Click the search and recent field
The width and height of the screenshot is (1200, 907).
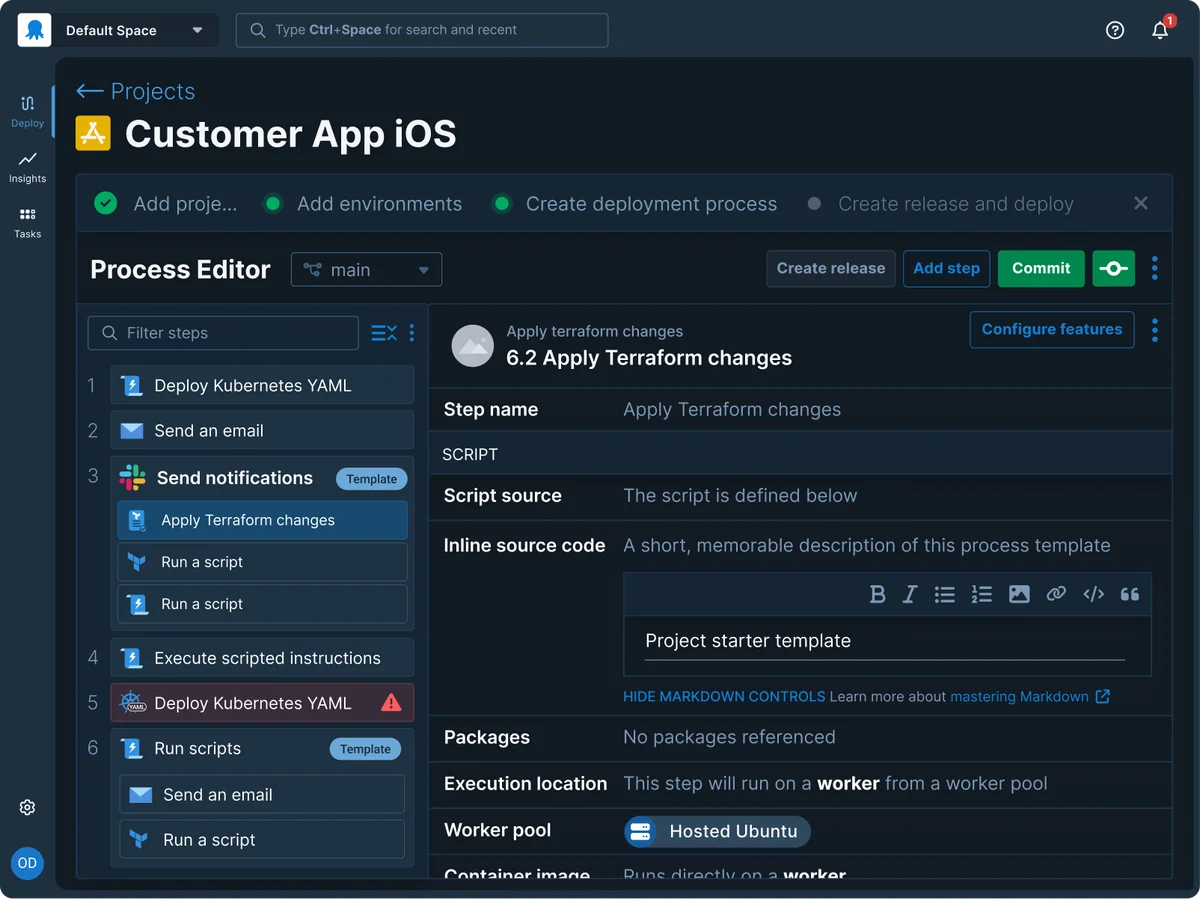421,30
